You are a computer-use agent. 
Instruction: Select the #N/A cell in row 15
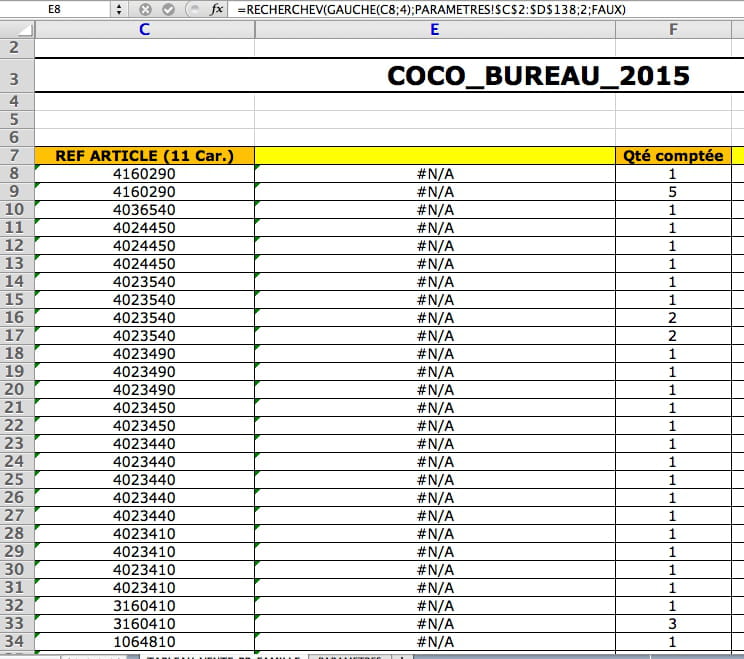(435, 299)
